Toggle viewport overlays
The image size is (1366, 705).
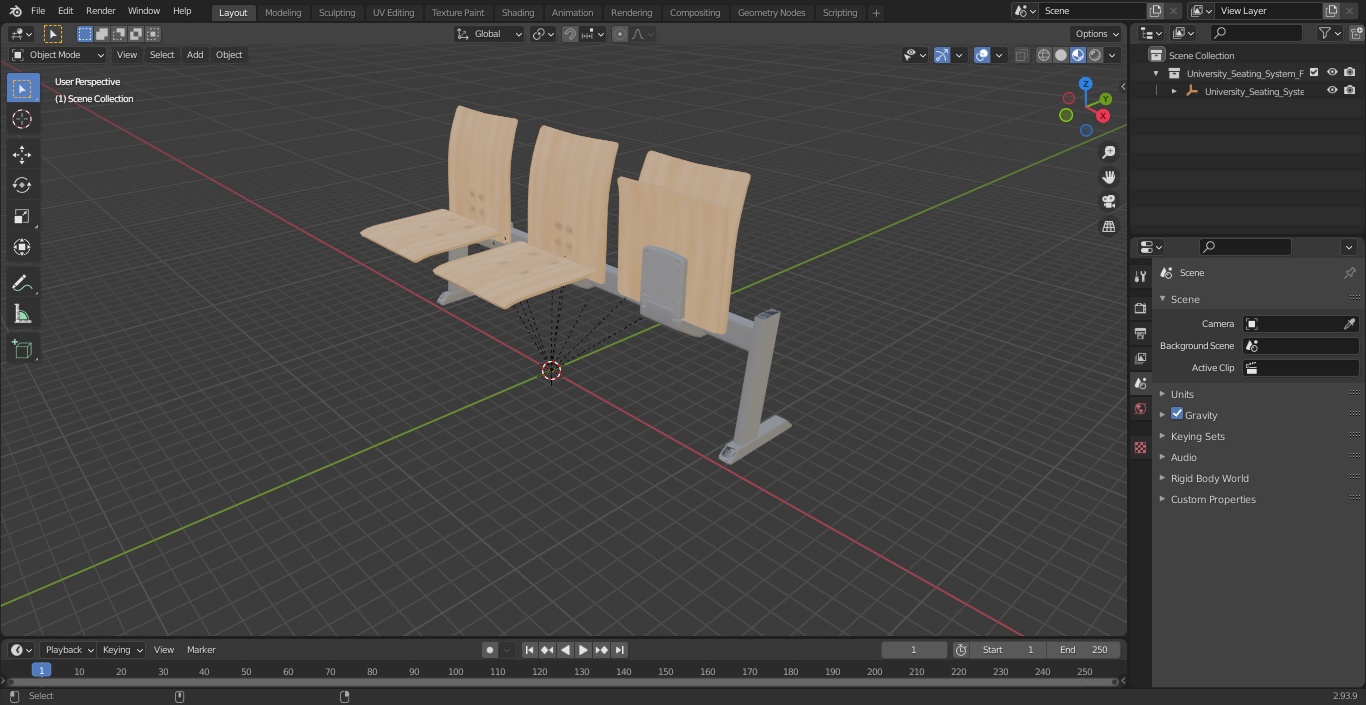[982, 55]
